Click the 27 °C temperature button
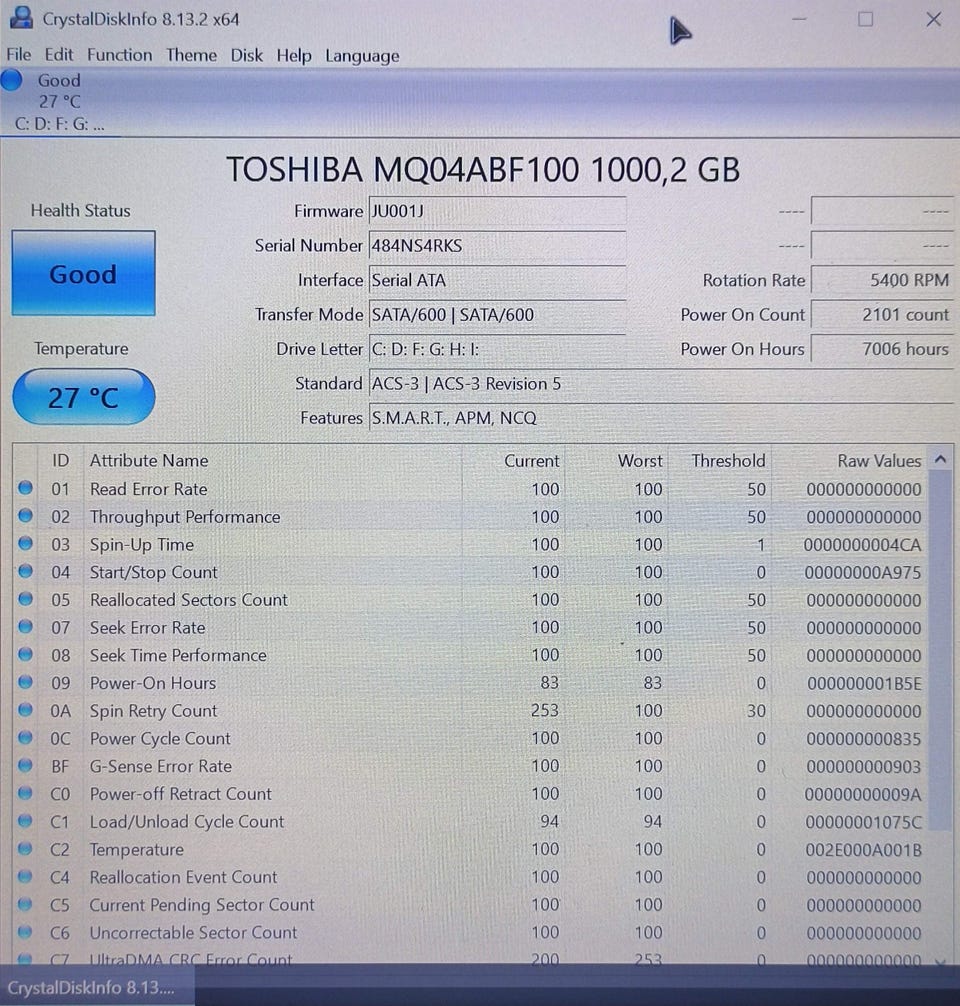960x1006 pixels. click(83, 397)
